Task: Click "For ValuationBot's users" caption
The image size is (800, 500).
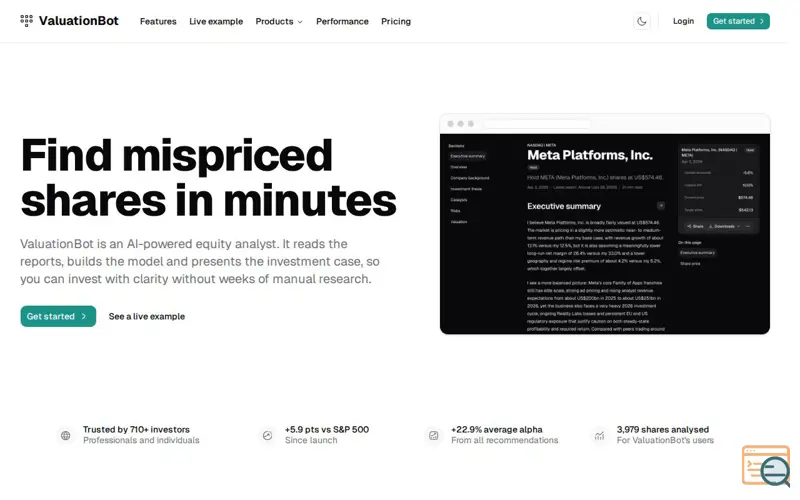Action: click(665, 440)
